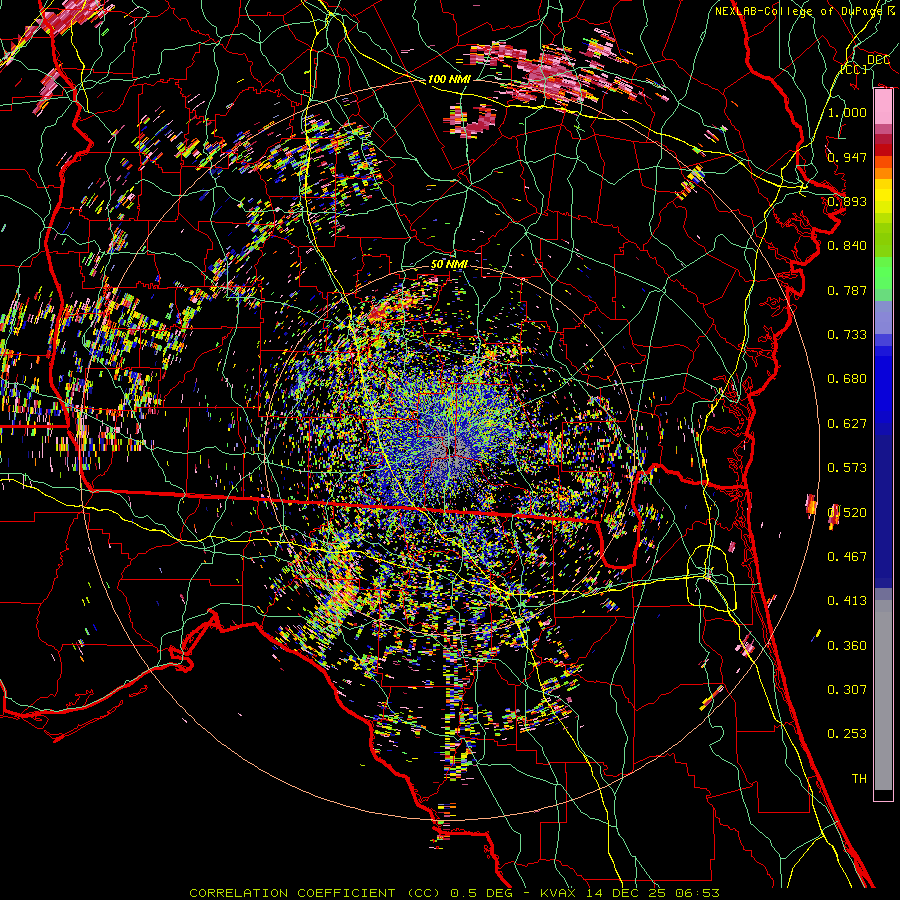Click the 0.893 legend value
The width and height of the screenshot is (900, 900).
click(x=847, y=201)
